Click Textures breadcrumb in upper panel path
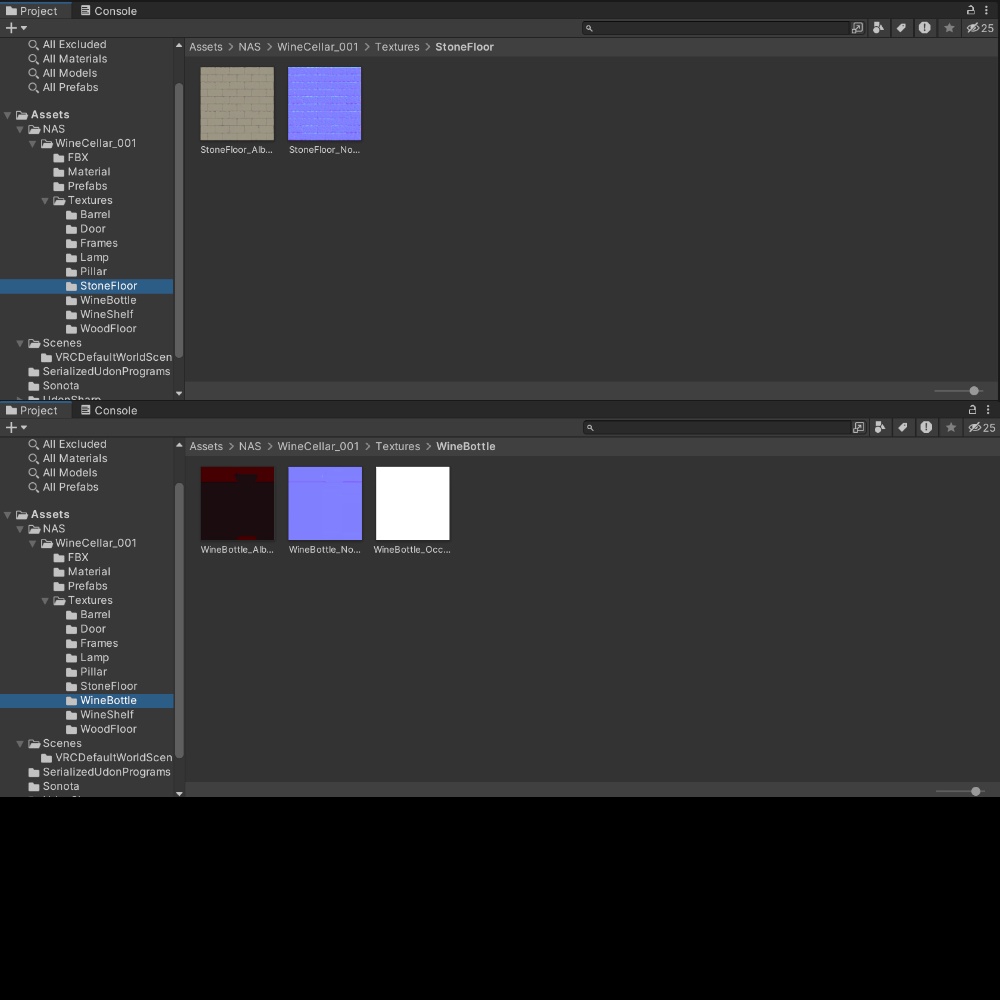 tap(397, 47)
